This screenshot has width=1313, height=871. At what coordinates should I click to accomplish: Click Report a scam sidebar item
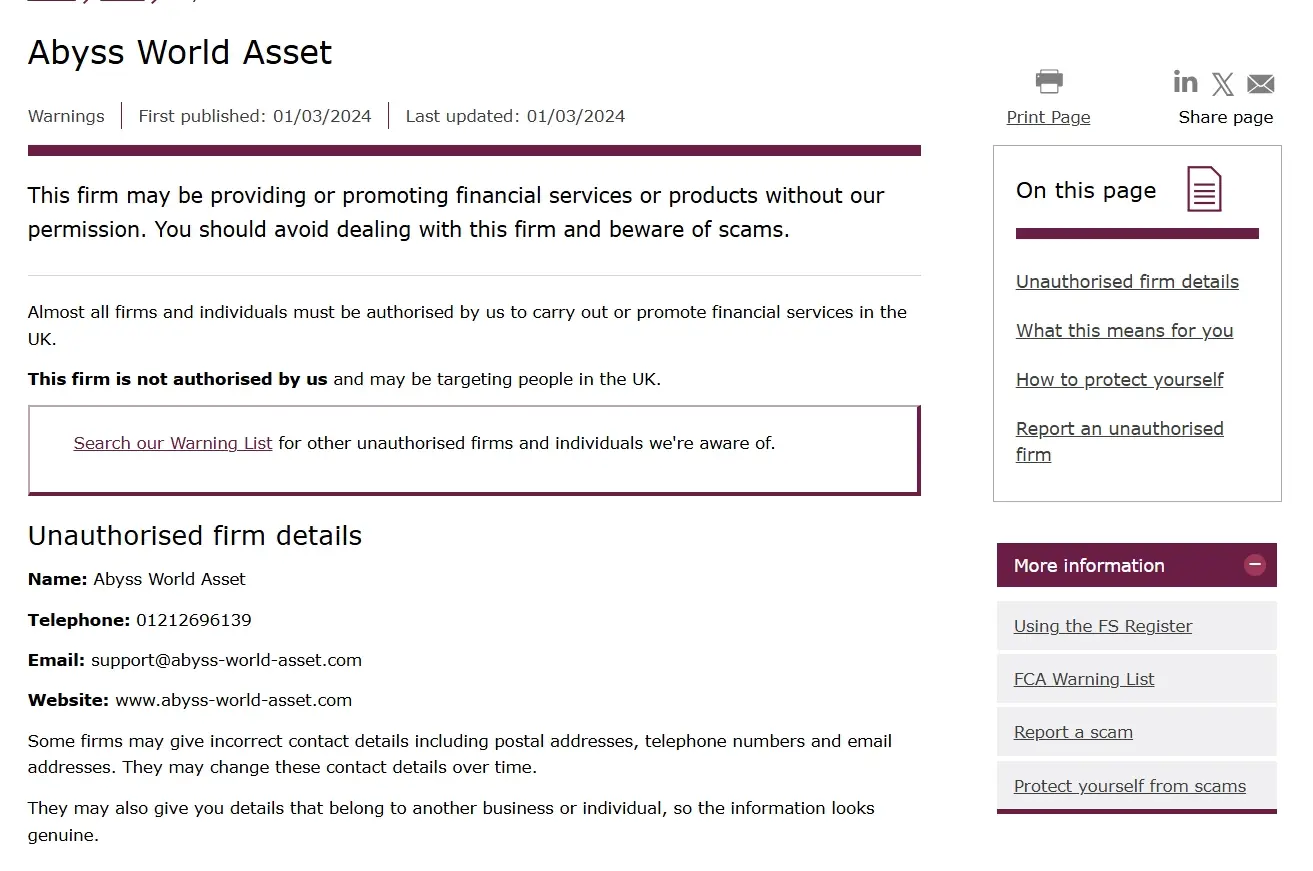coord(1073,732)
